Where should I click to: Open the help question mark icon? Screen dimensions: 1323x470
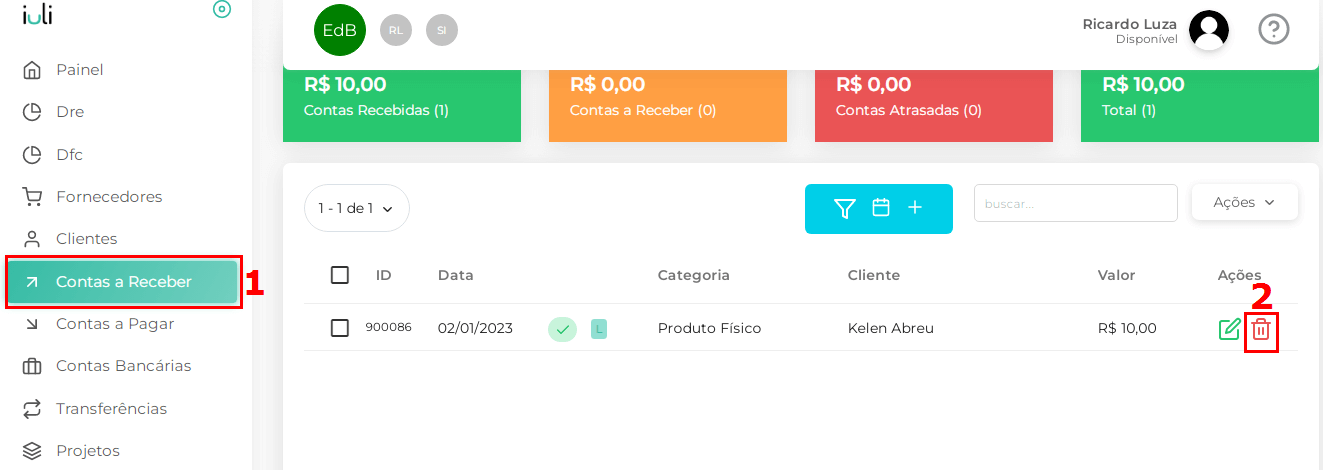[x=1273, y=29]
